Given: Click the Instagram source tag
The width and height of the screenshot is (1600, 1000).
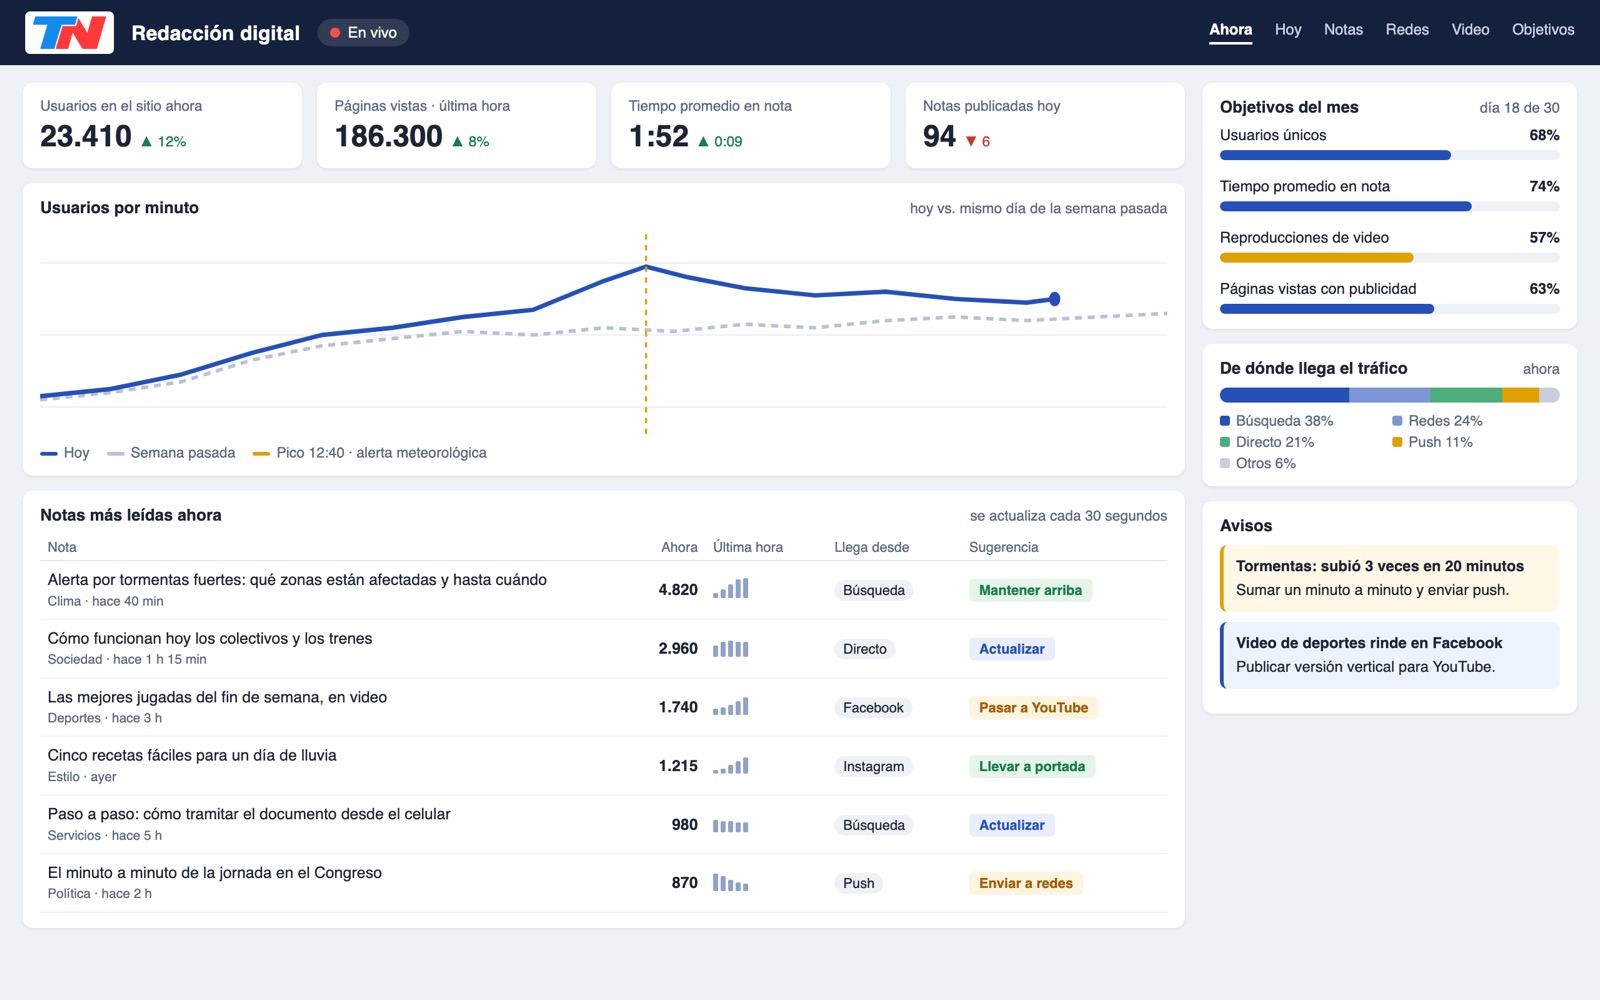Looking at the screenshot, I should [x=873, y=767].
